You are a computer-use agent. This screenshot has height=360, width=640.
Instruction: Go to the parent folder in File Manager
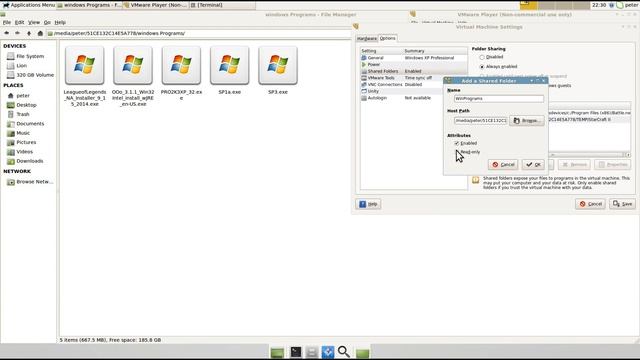pyautogui.click(x=29, y=33)
